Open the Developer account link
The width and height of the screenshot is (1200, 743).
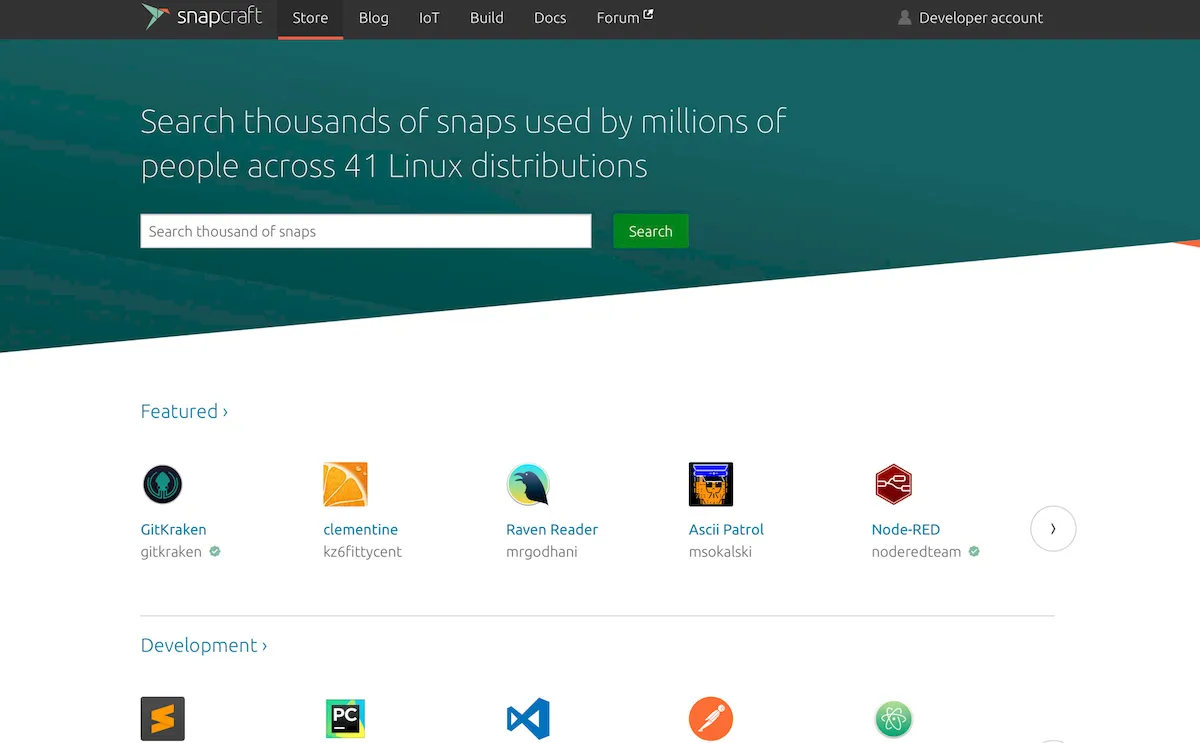(970, 18)
